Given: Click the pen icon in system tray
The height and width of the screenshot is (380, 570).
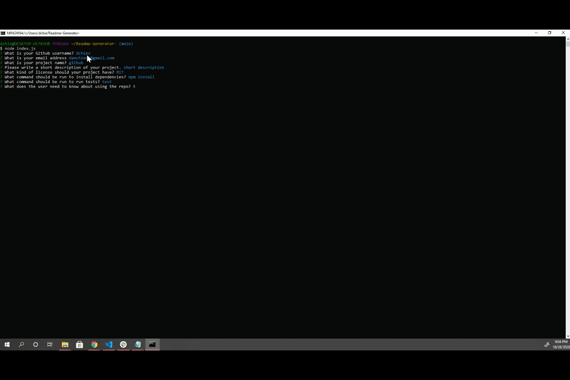Looking at the screenshot, I should tap(547, 344).
